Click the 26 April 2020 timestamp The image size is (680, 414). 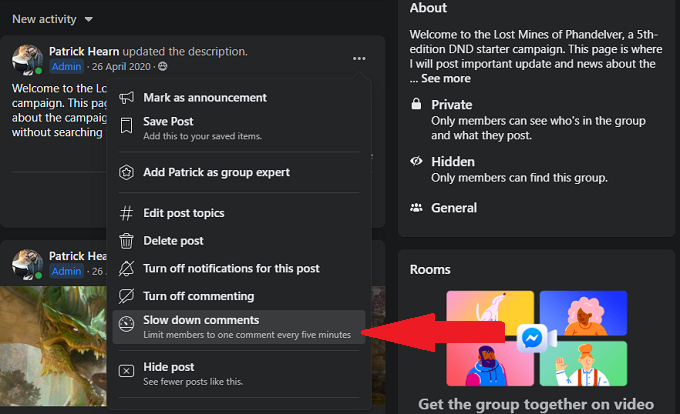pos(120,67)
